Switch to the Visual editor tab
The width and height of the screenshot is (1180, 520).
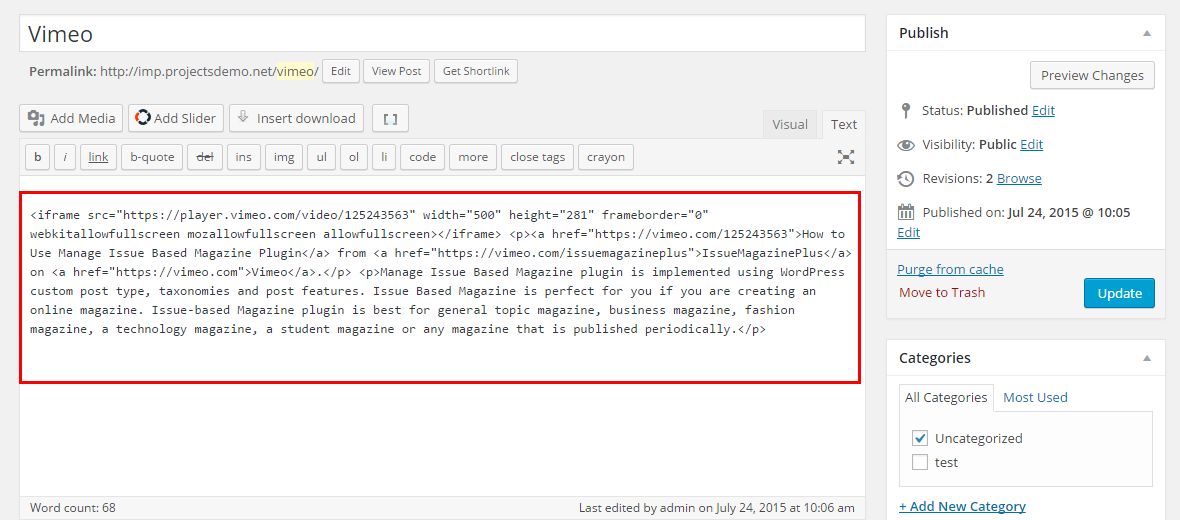point(789,124)
